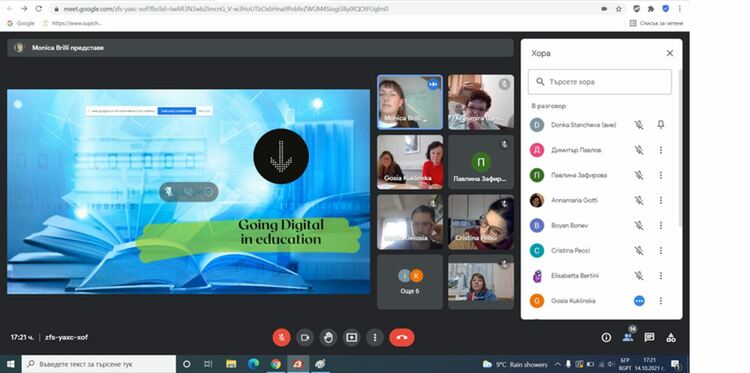Screen dimensions: 750x373
Task: Mute Димитър Павлов microphone icon
Action: click(x=639, y=150)
